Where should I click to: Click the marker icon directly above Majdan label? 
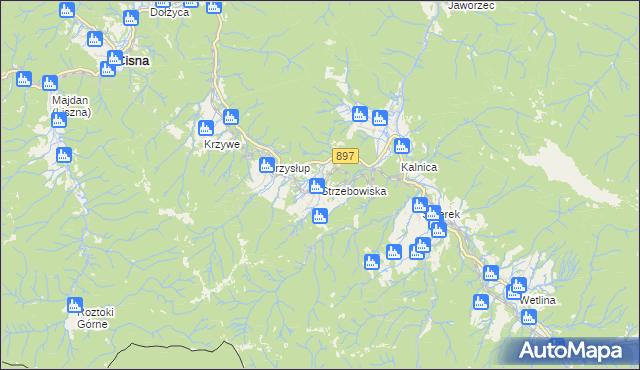50,83
